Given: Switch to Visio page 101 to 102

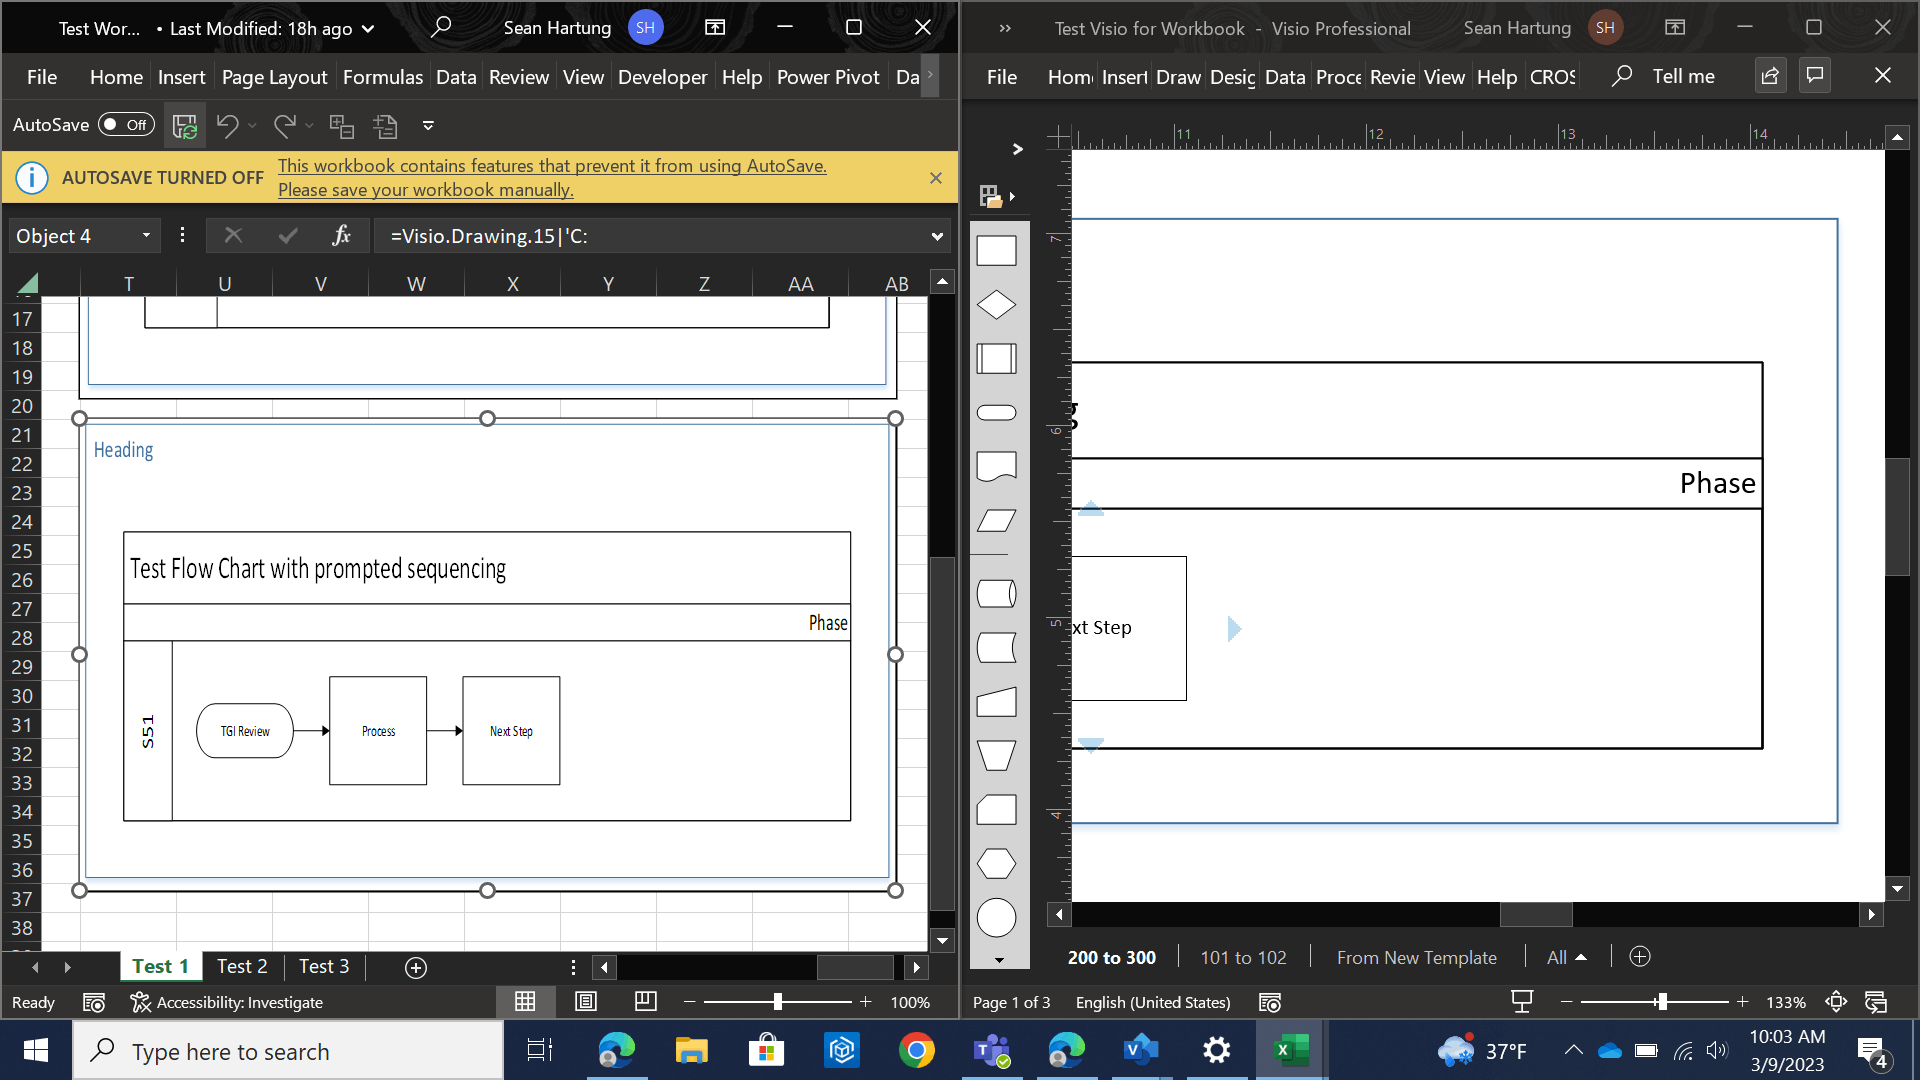Looking at the screenshot, I should 1243,957.
